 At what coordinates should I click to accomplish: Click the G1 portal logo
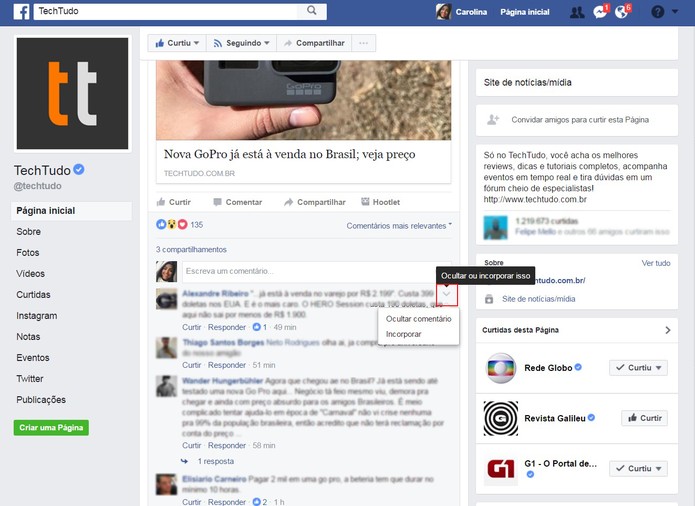tap(501, 469)
